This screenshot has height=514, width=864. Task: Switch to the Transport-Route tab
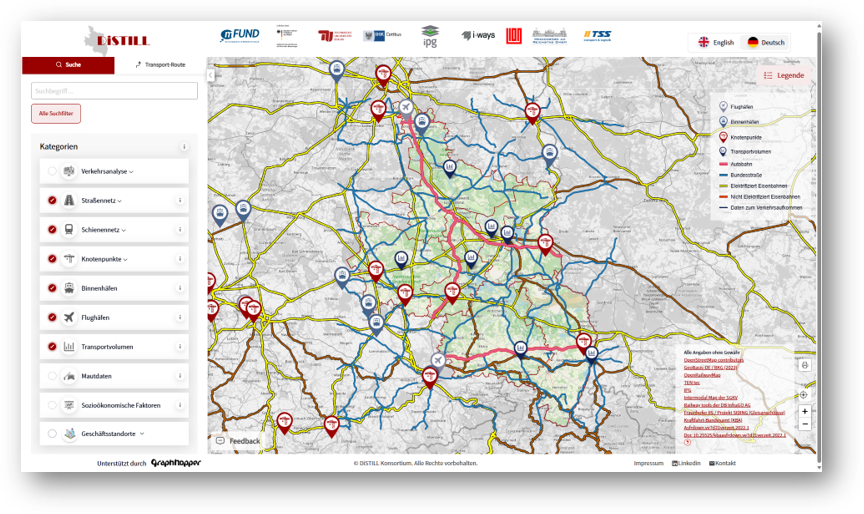coord(160,64)
